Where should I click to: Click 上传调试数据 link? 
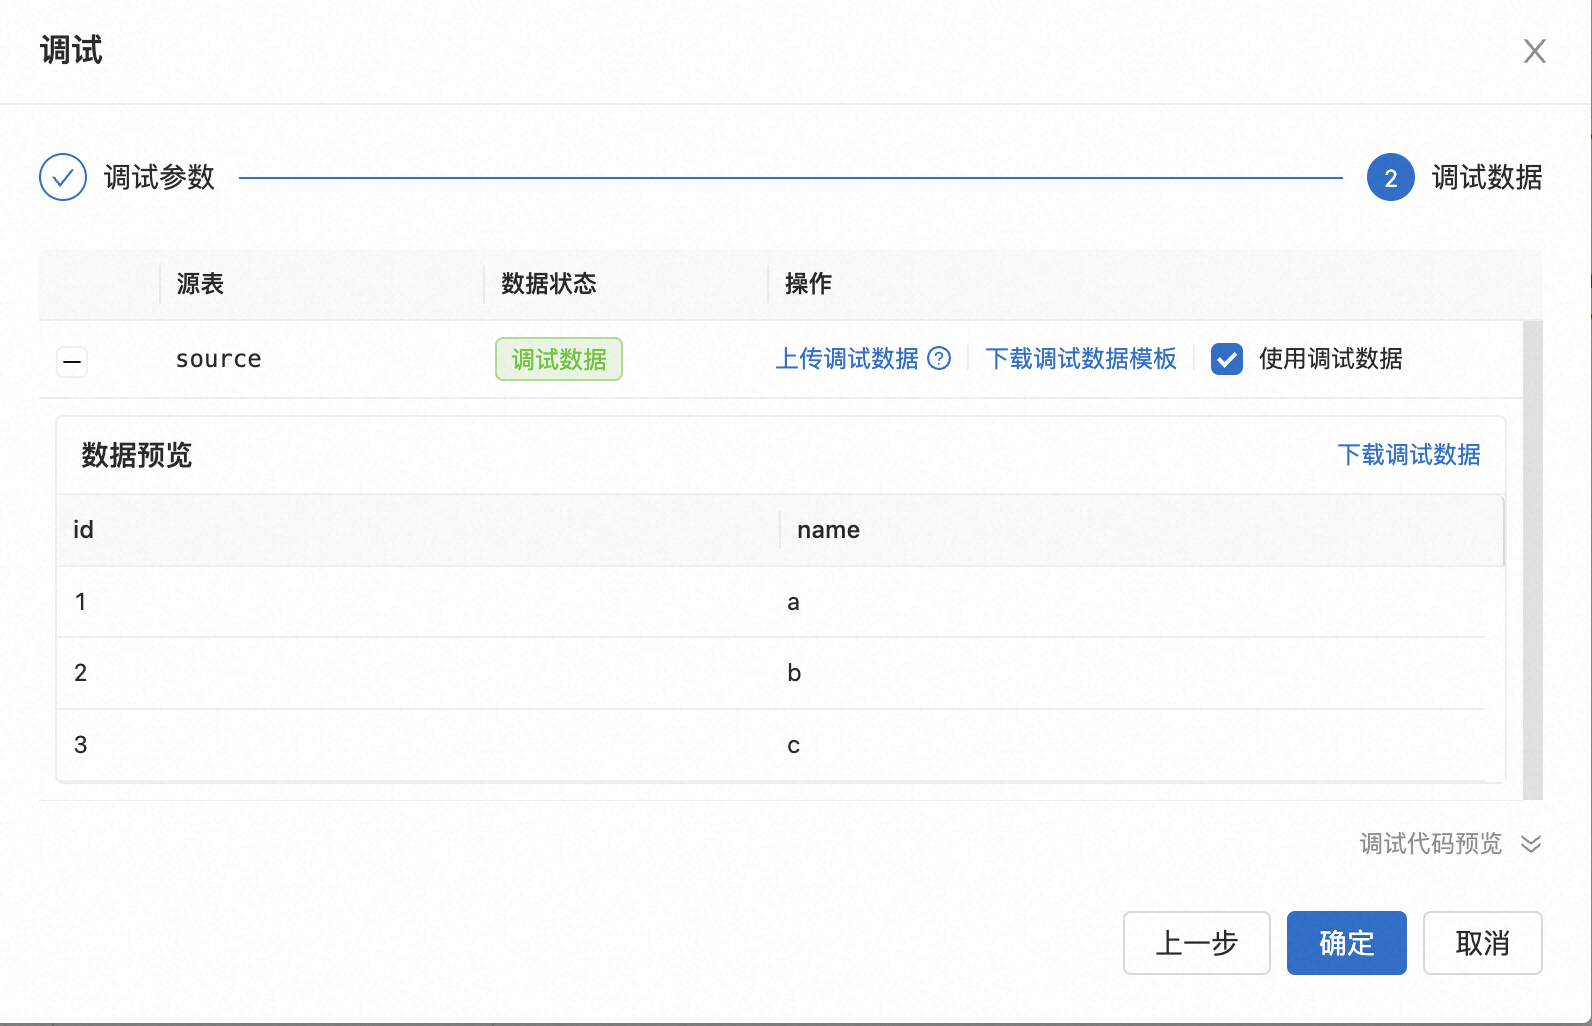(847, 358)
